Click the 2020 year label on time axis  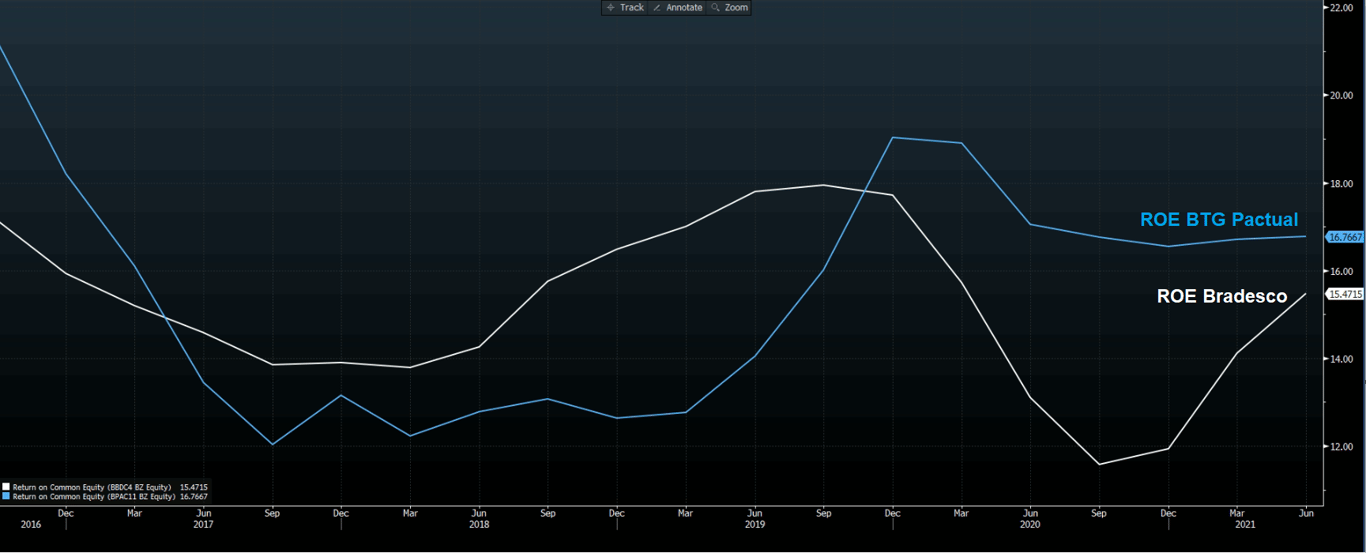[1030, 524]
